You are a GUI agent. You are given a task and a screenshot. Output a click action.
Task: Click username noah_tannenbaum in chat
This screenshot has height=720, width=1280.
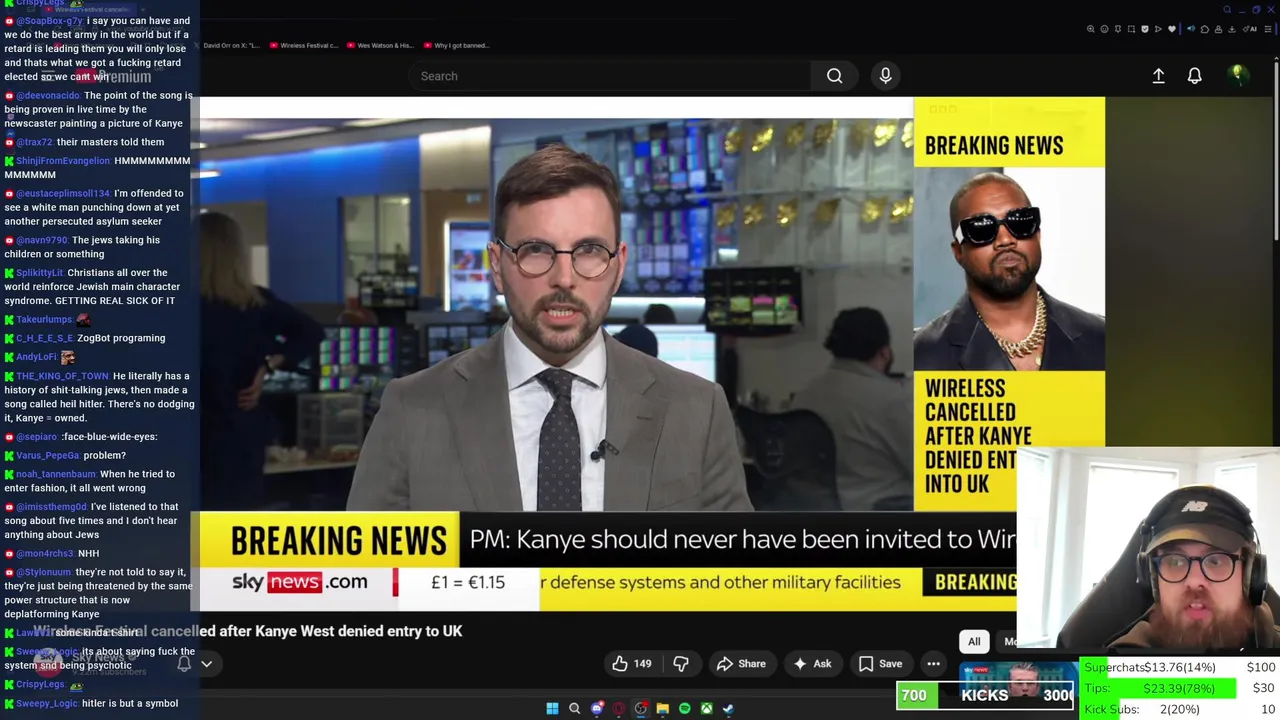[55, 474]
